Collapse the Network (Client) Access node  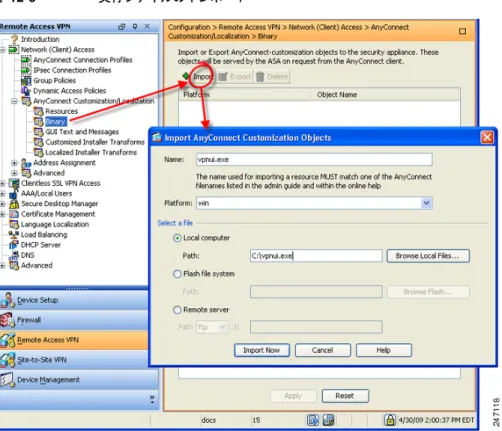point(2,50)
